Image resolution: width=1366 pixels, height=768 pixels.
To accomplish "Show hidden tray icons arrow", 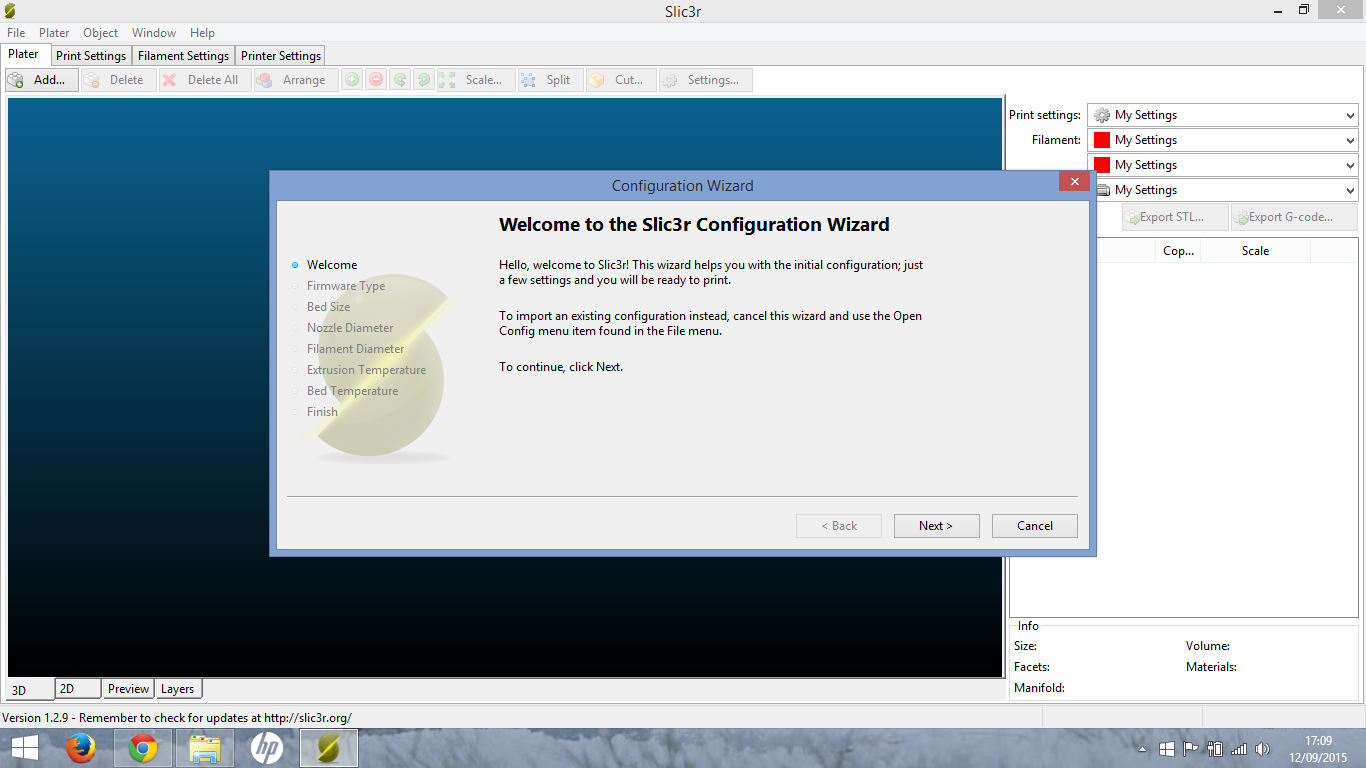I will point(1143,749).
